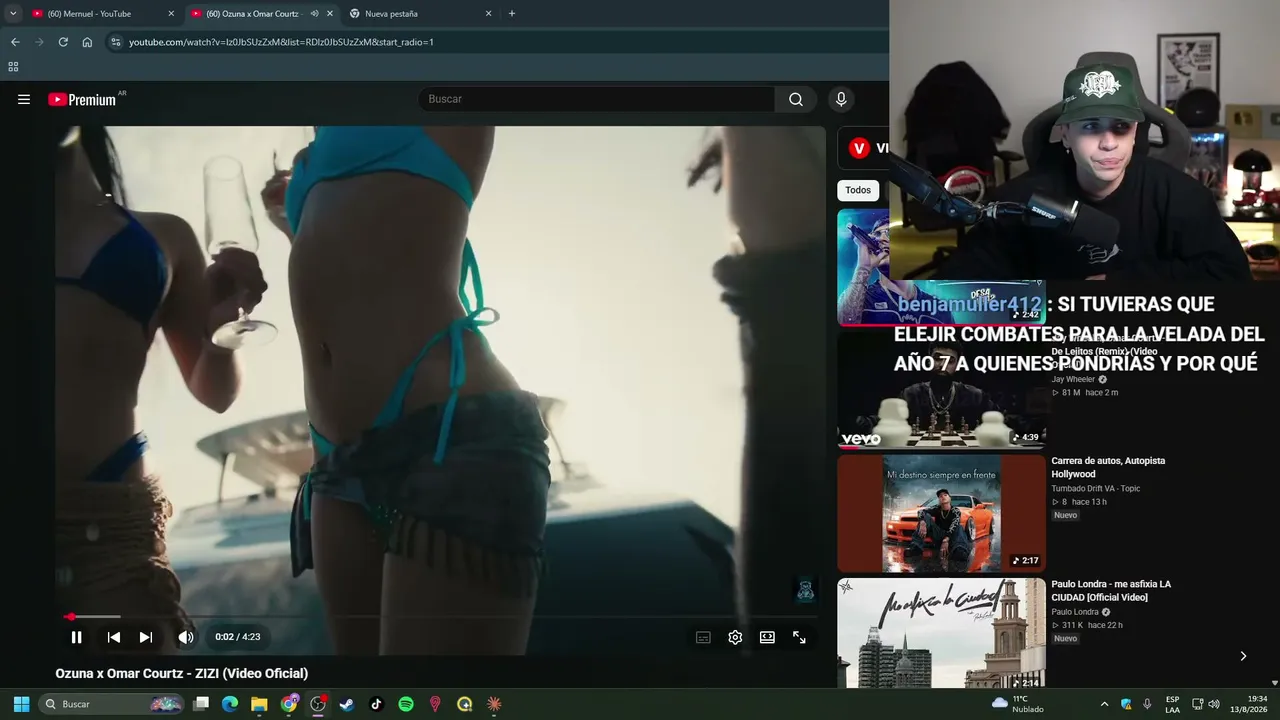Switch to the Ozuna x Omar Courtz tab
1280x720 pixels.
click(x=262, y=14)
